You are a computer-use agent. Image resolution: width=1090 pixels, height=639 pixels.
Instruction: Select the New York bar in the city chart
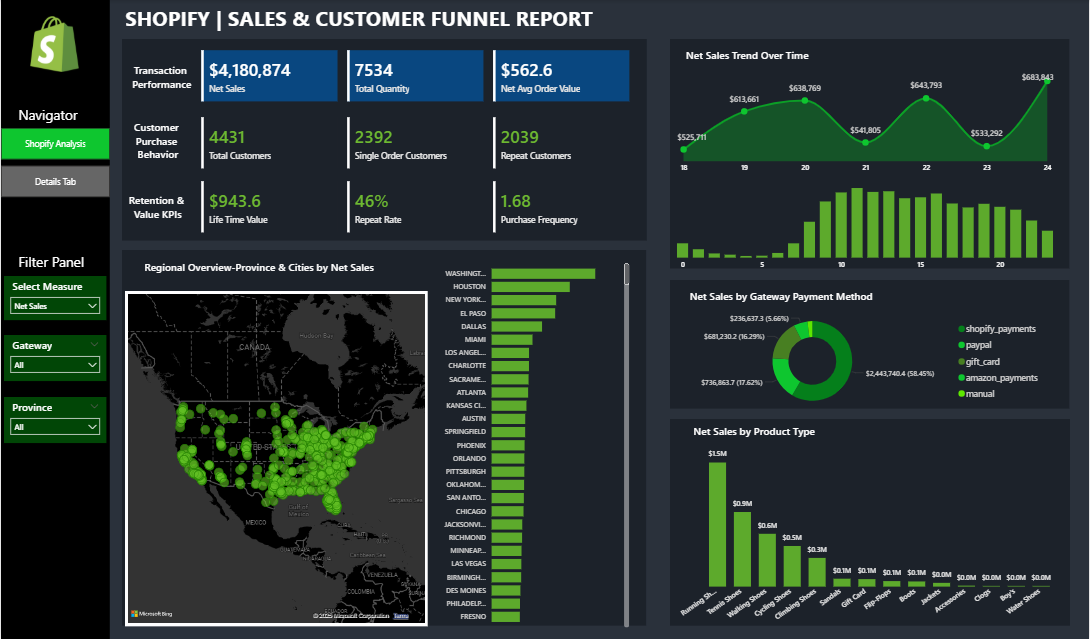pyautogui.click(x=523, y=300)
